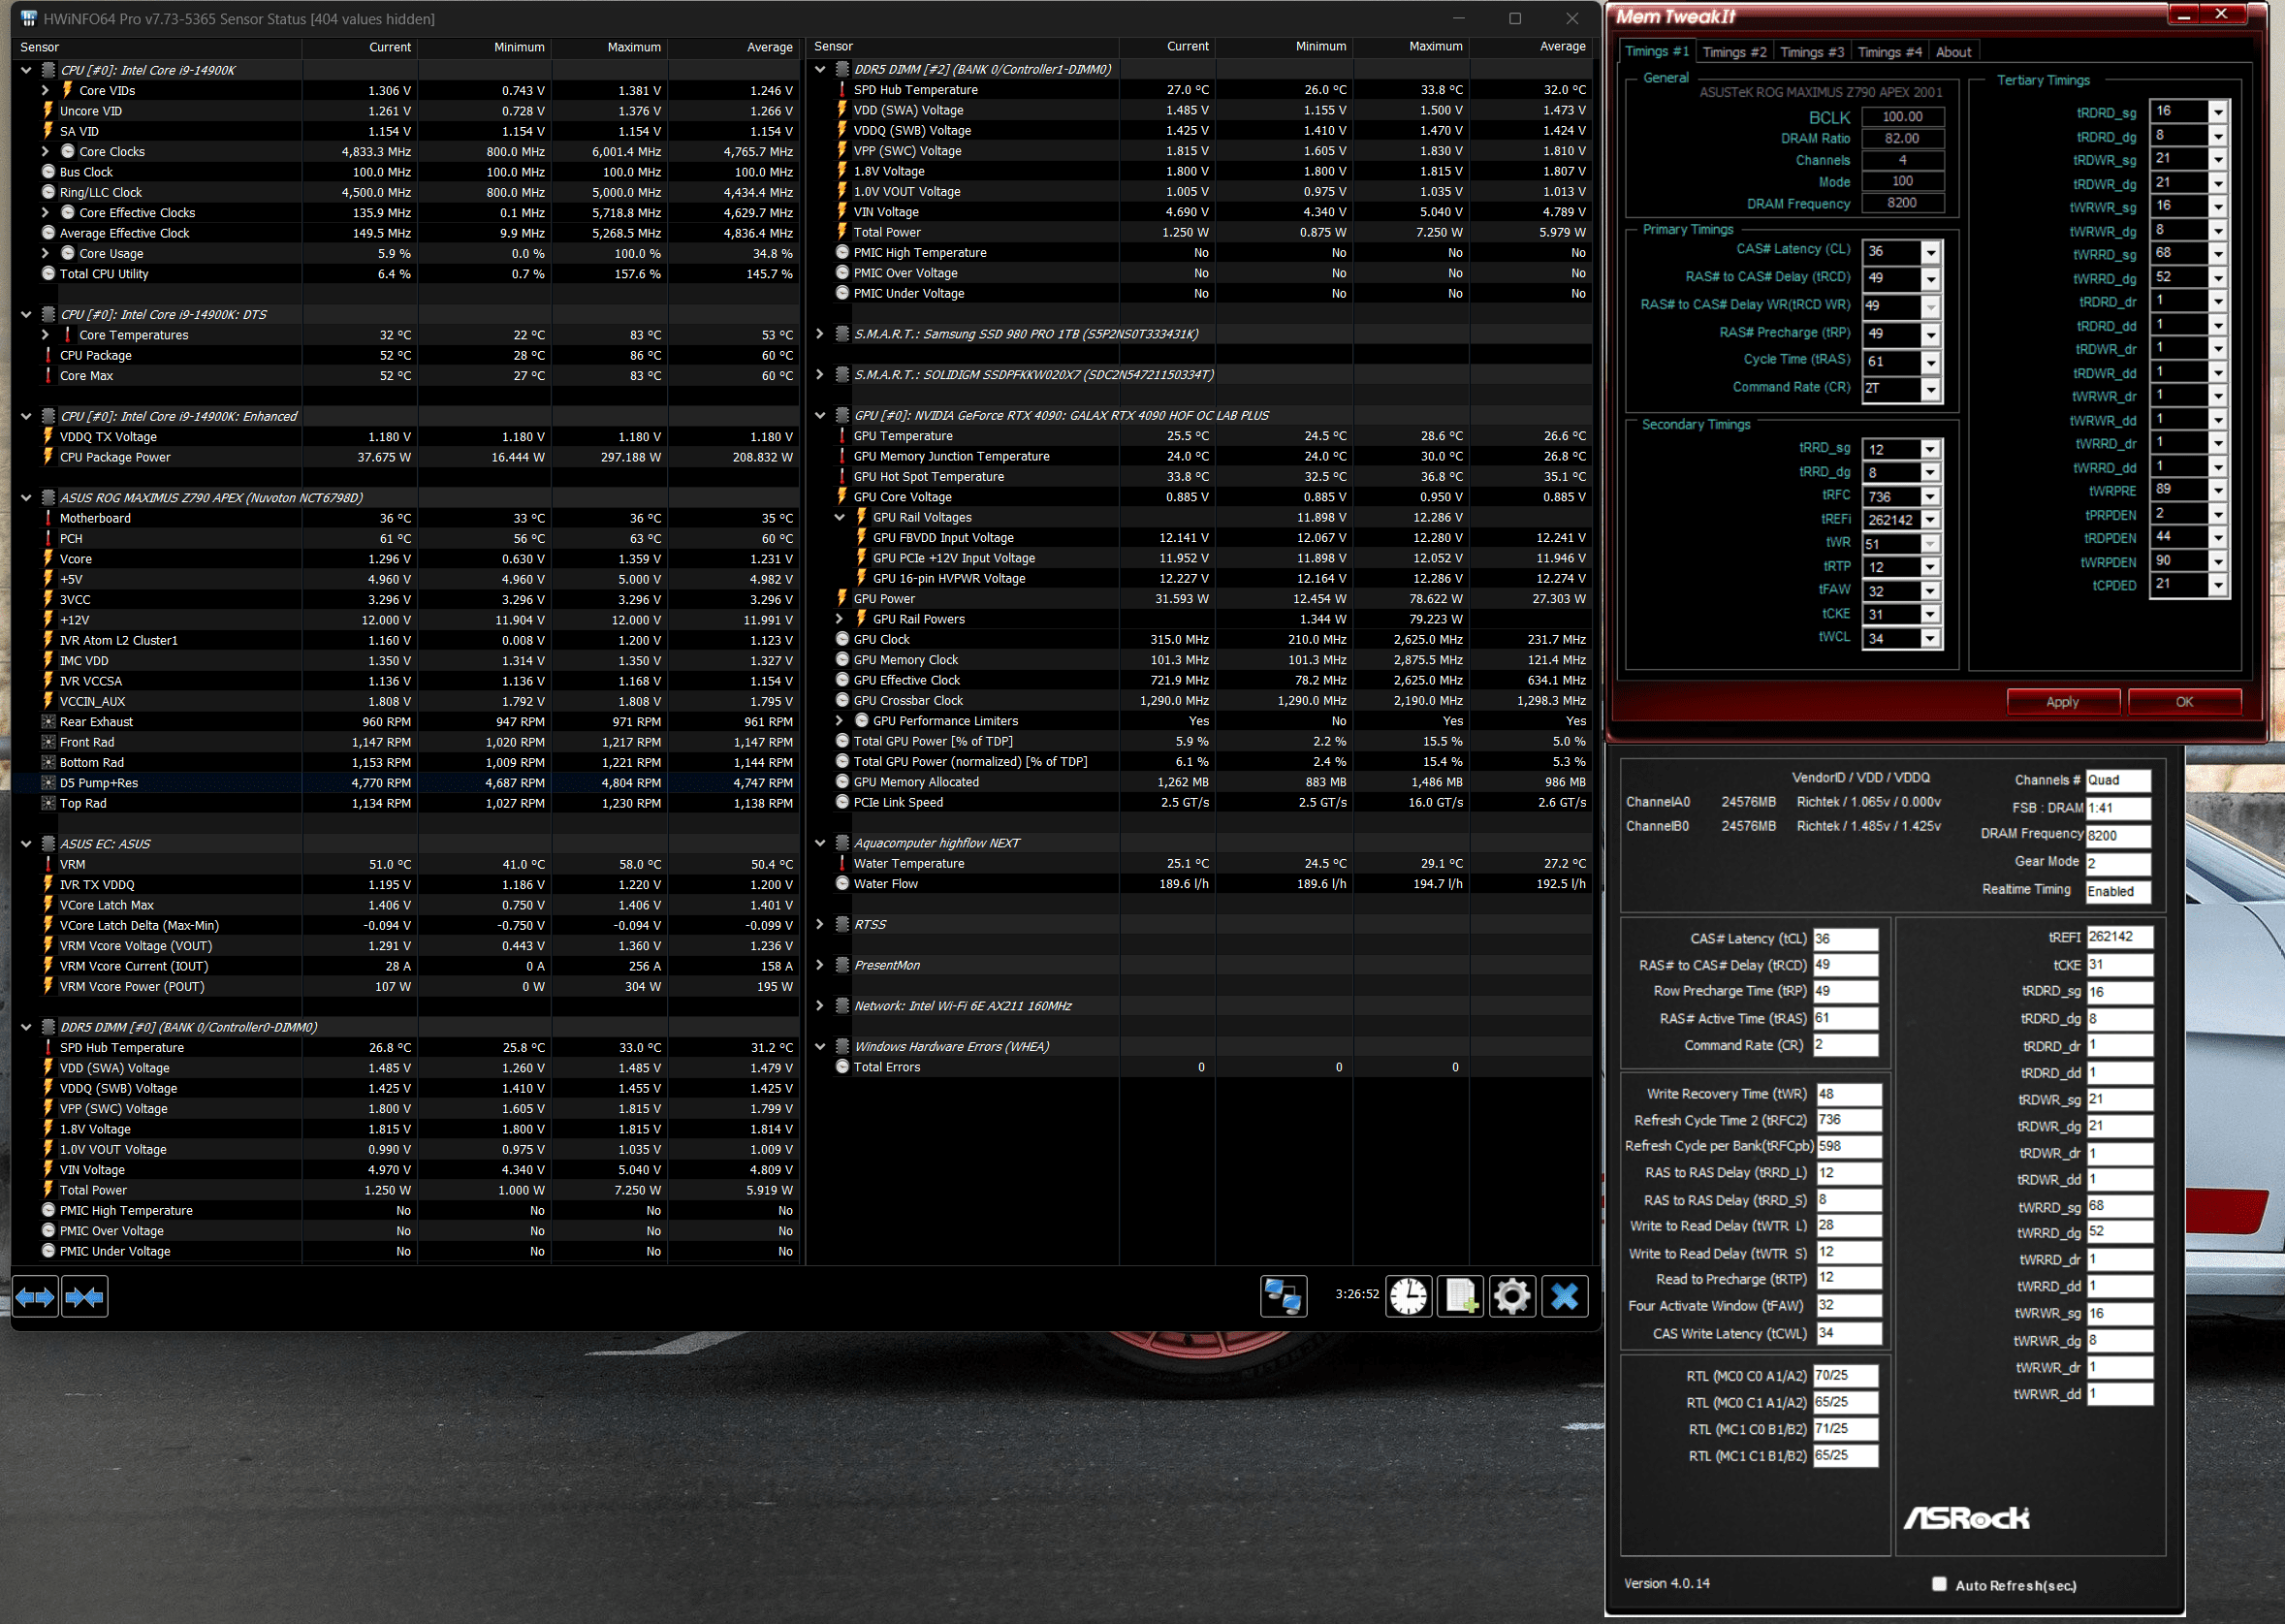Open the About tab in Mem TweakIt

click(x=1953, y=52)
